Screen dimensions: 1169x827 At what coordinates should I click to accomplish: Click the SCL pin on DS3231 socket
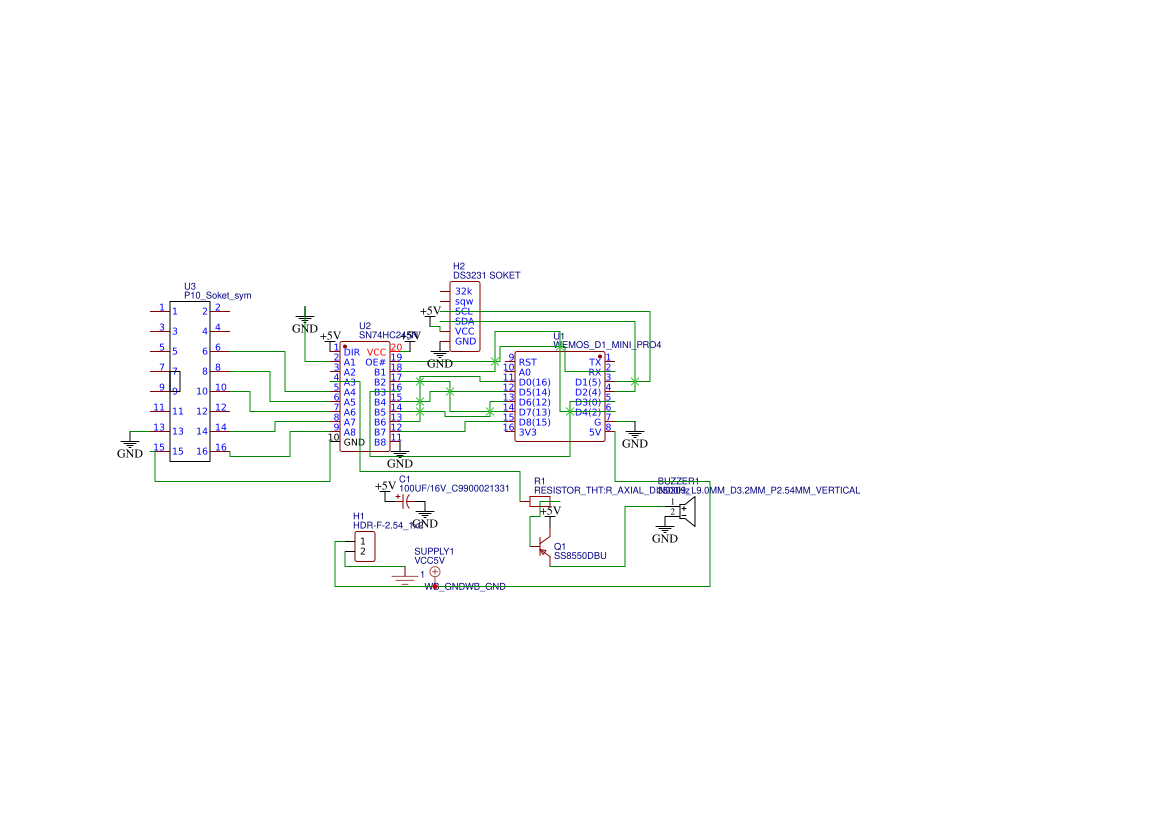464,312
